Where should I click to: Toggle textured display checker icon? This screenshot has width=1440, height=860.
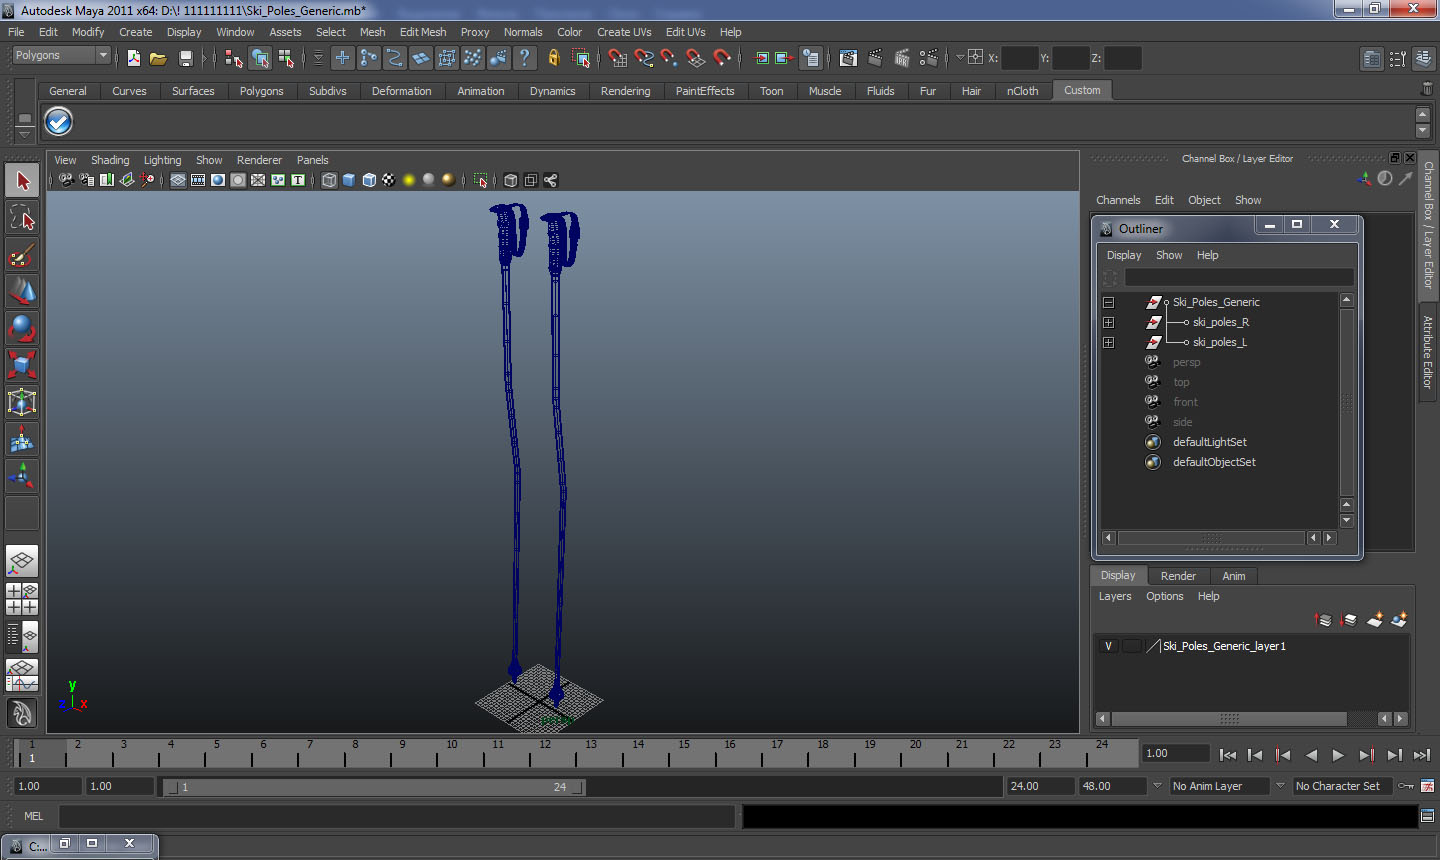click(x=389, y=180)
